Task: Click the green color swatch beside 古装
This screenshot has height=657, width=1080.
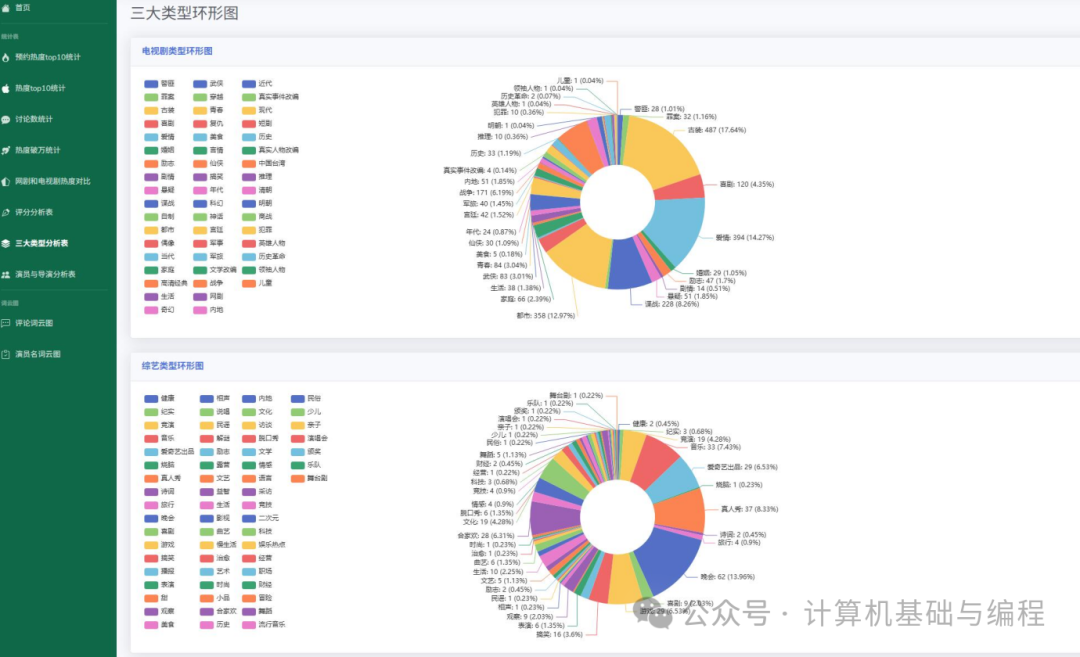Action: click(150, 109)
